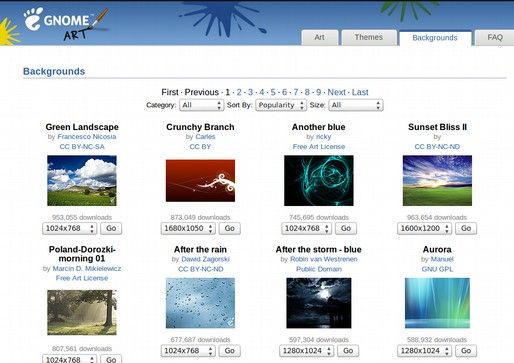Viewport: 514px width, 363px height.
Task: Open the Sunset Bliss II thumbnail
Action: point(437,180)
